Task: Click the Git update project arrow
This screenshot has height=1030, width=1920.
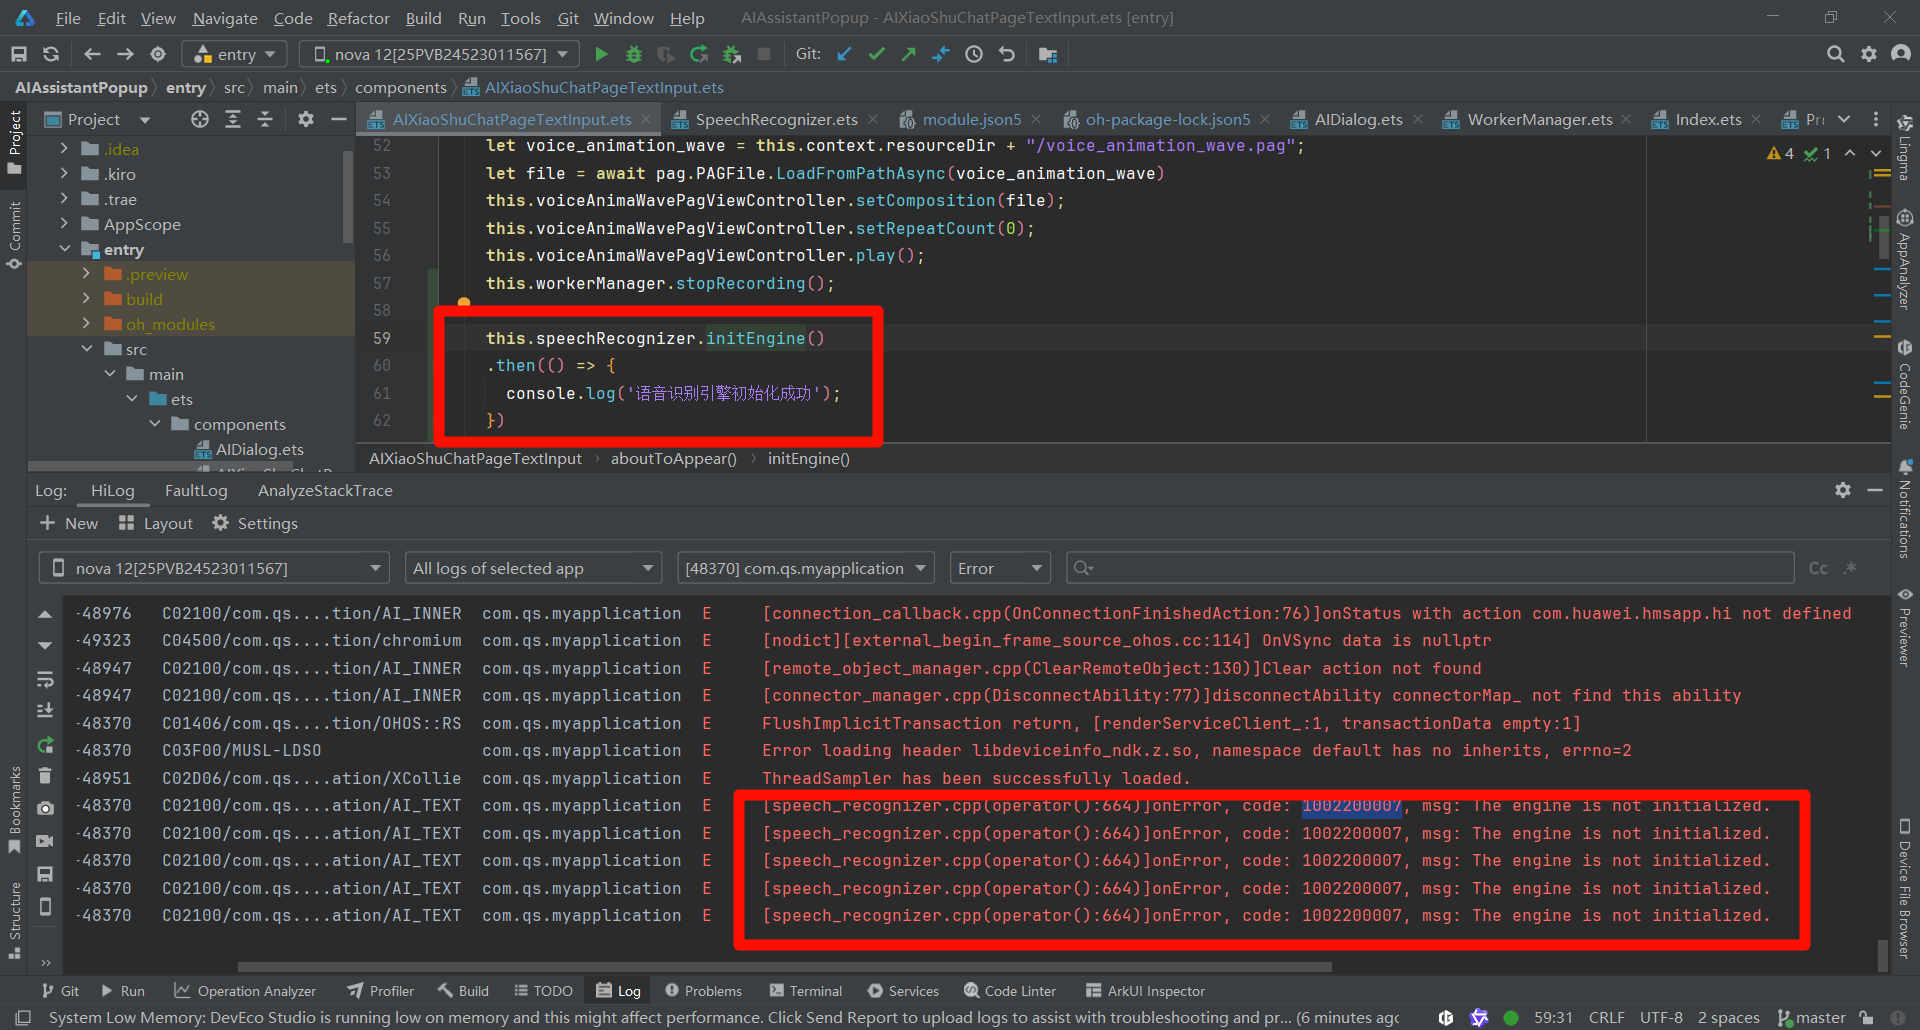Action: point(845,54)
